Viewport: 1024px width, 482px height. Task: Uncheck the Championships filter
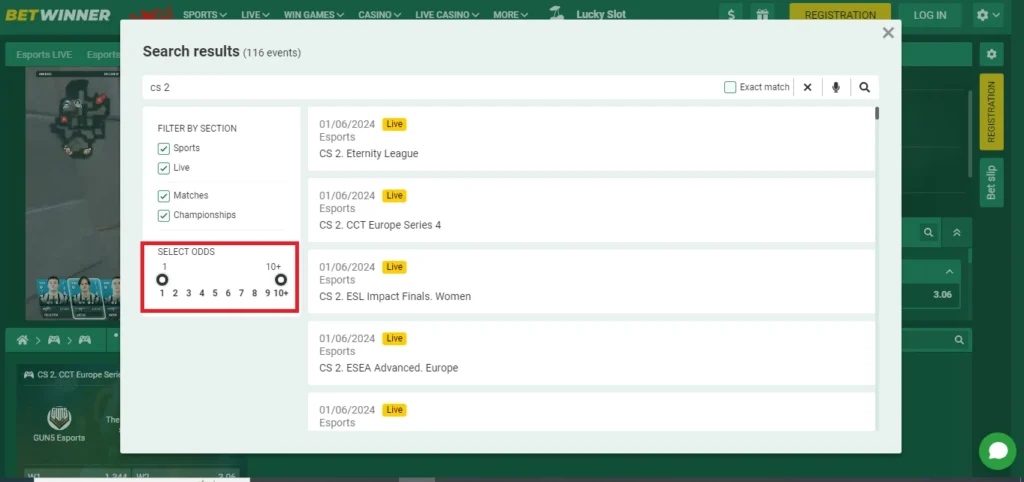pos(164,216)
